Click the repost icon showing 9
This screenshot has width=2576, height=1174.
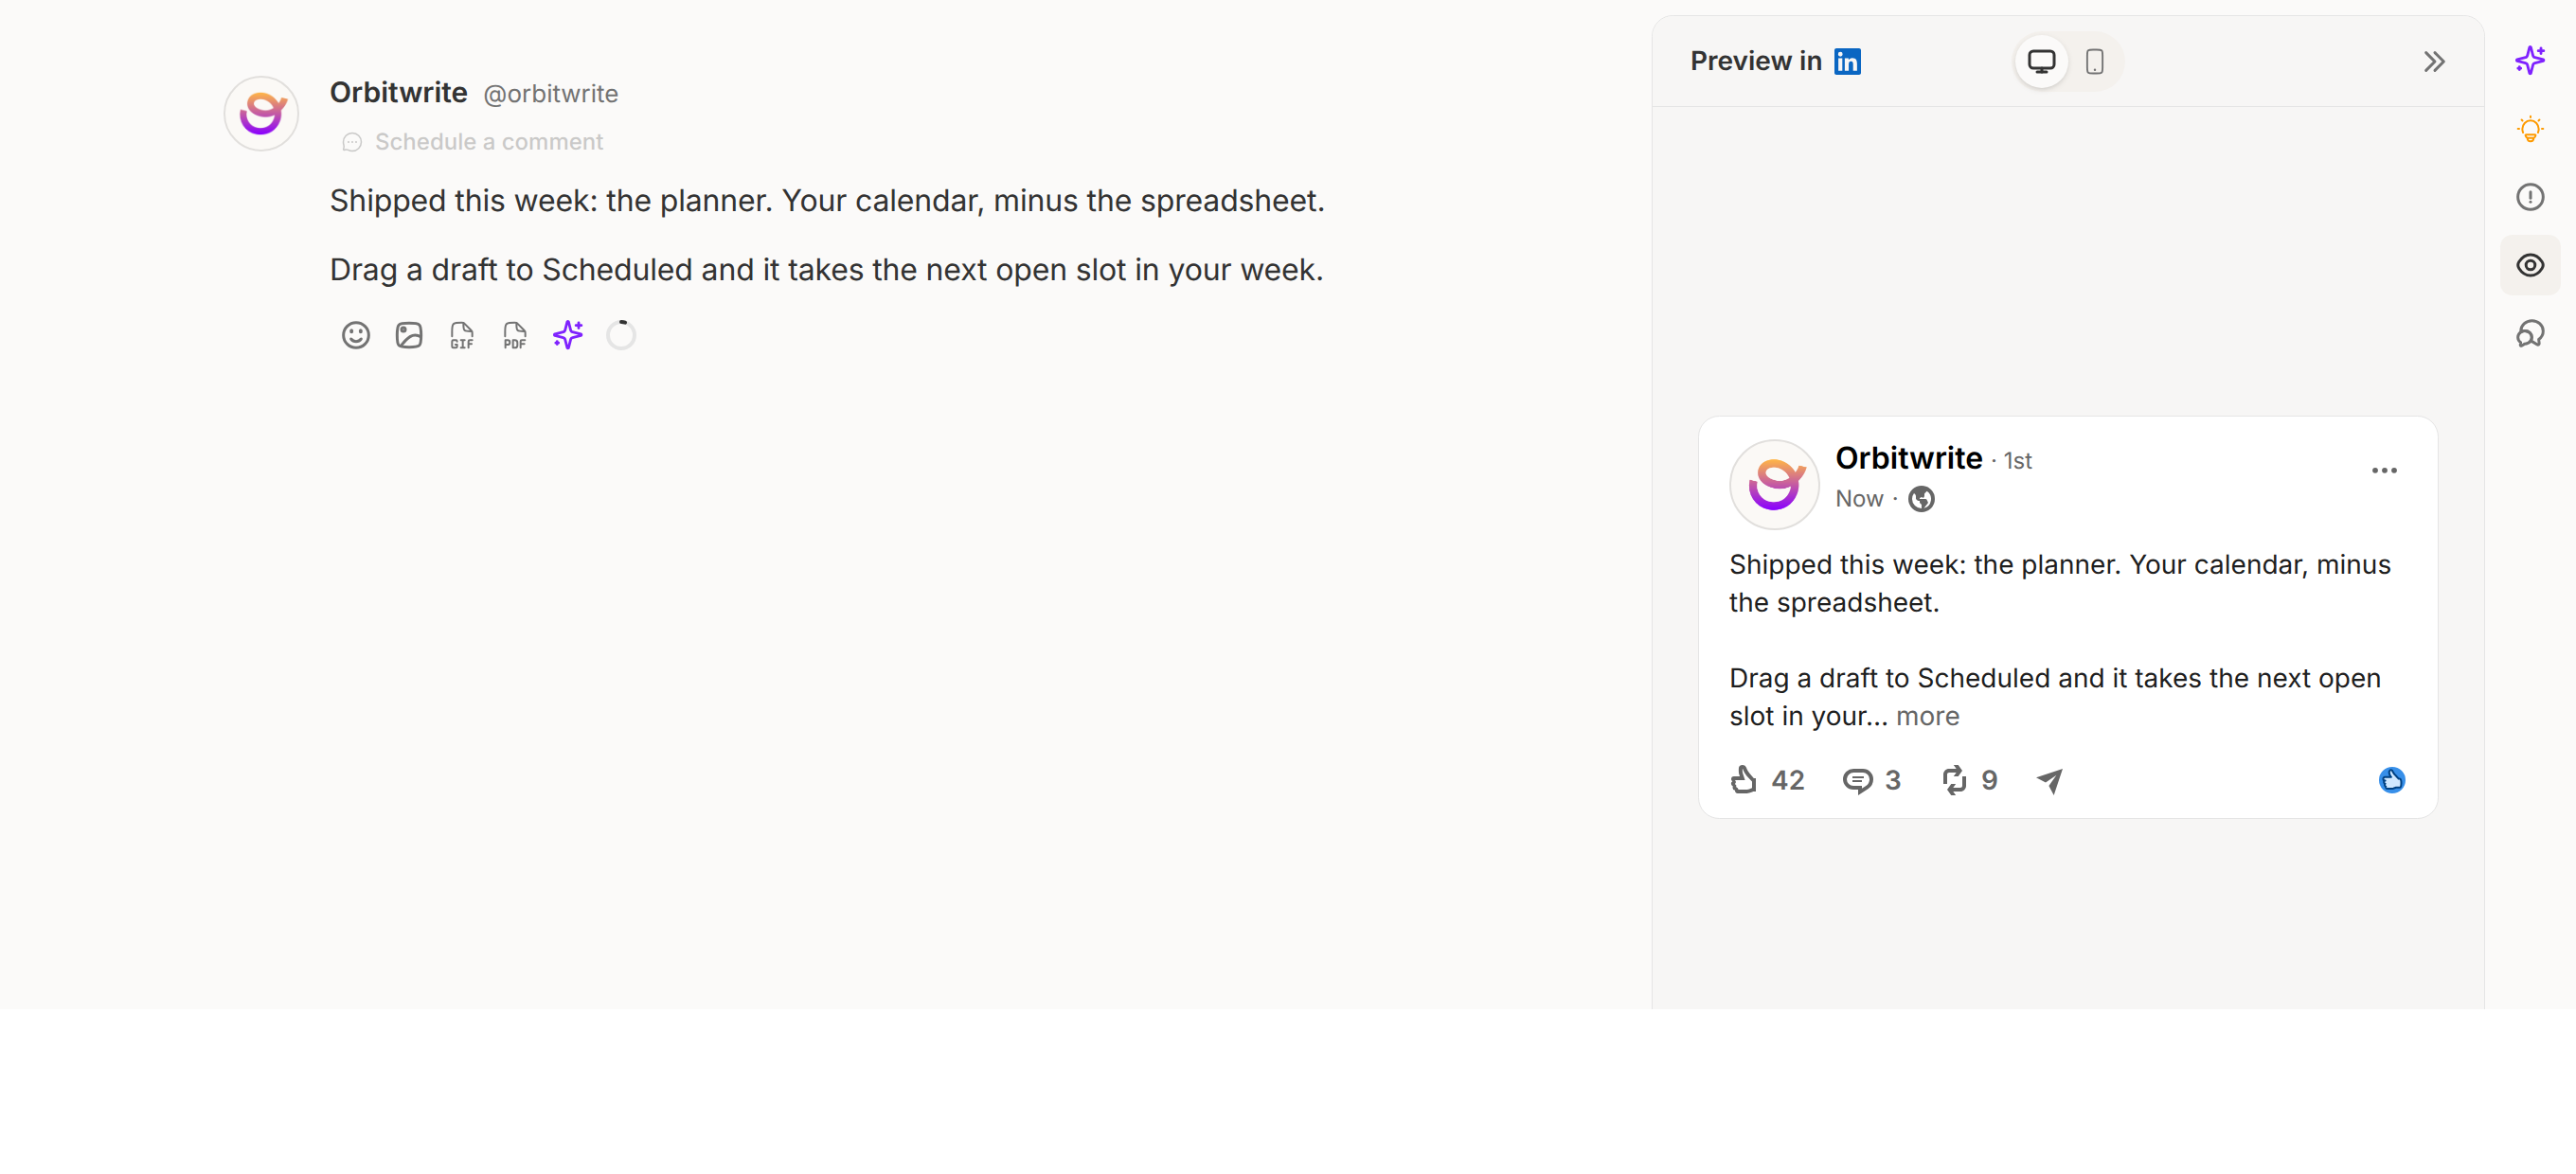(1969, 780)
